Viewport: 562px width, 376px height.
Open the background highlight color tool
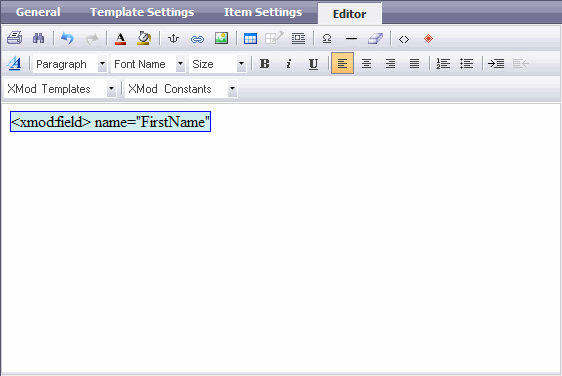(144, 38)
